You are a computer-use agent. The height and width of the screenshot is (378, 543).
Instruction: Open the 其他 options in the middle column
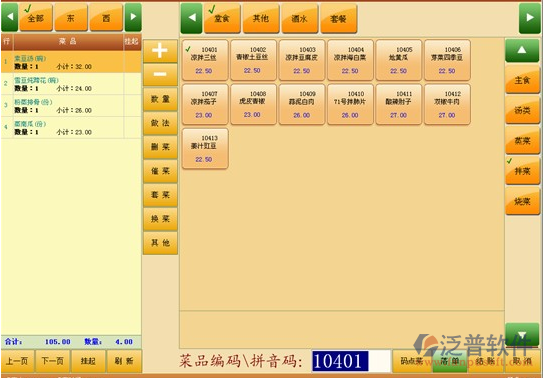click(x=160, y=243)
